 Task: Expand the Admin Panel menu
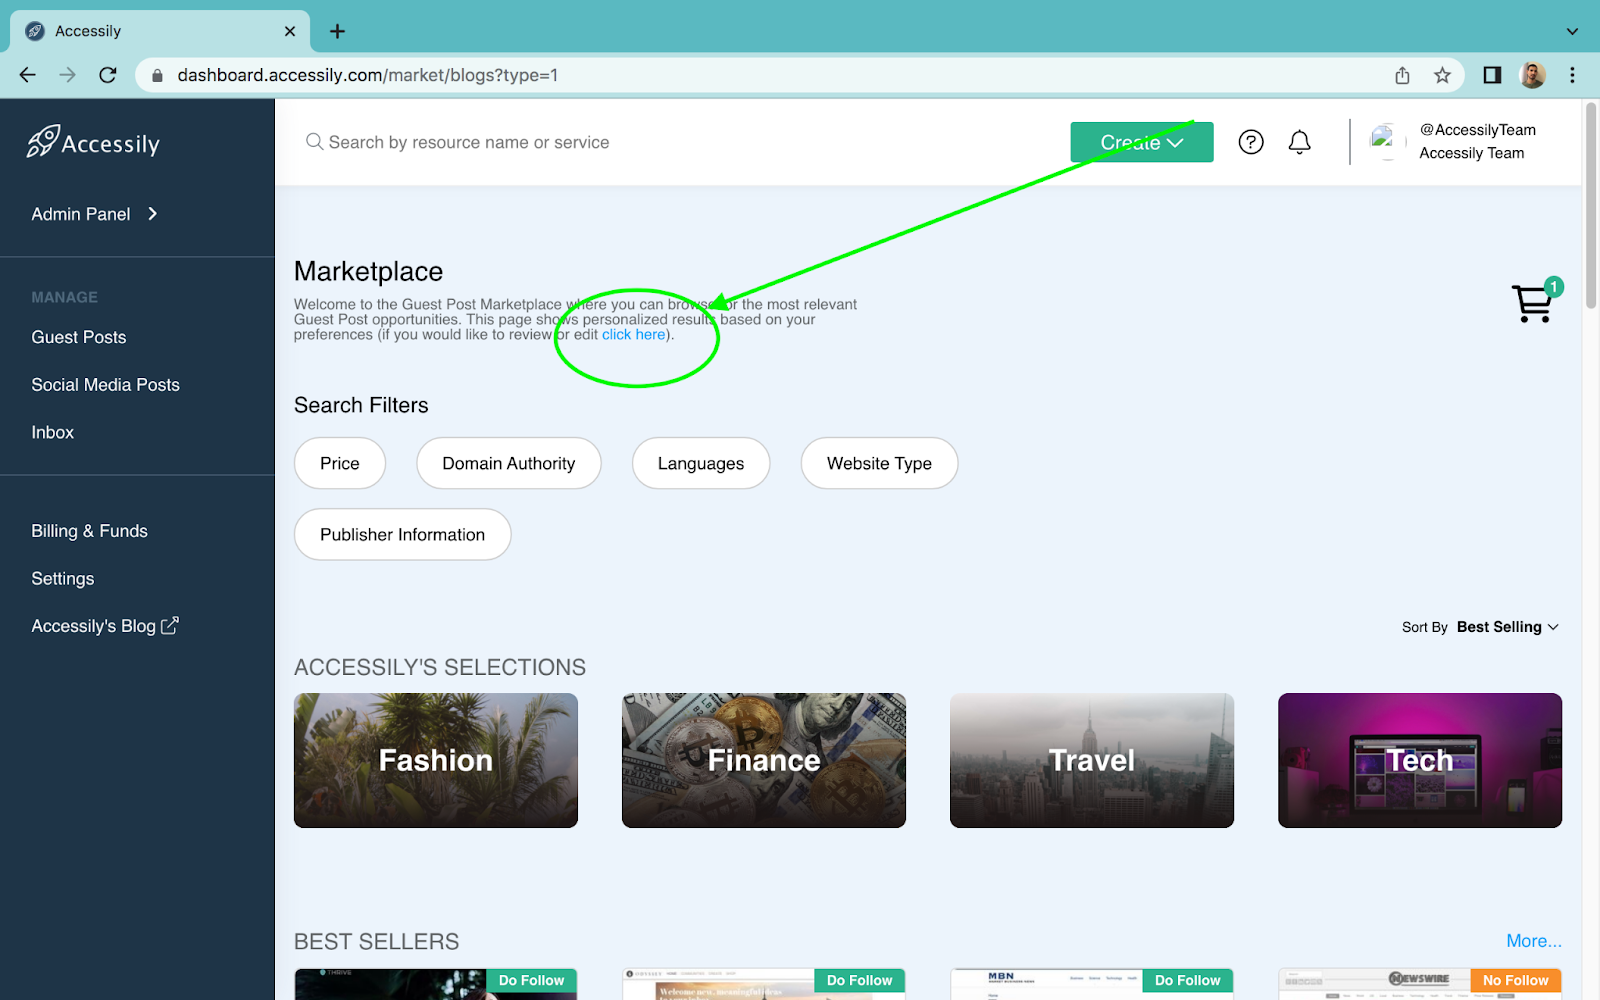(x=94, y=214)
